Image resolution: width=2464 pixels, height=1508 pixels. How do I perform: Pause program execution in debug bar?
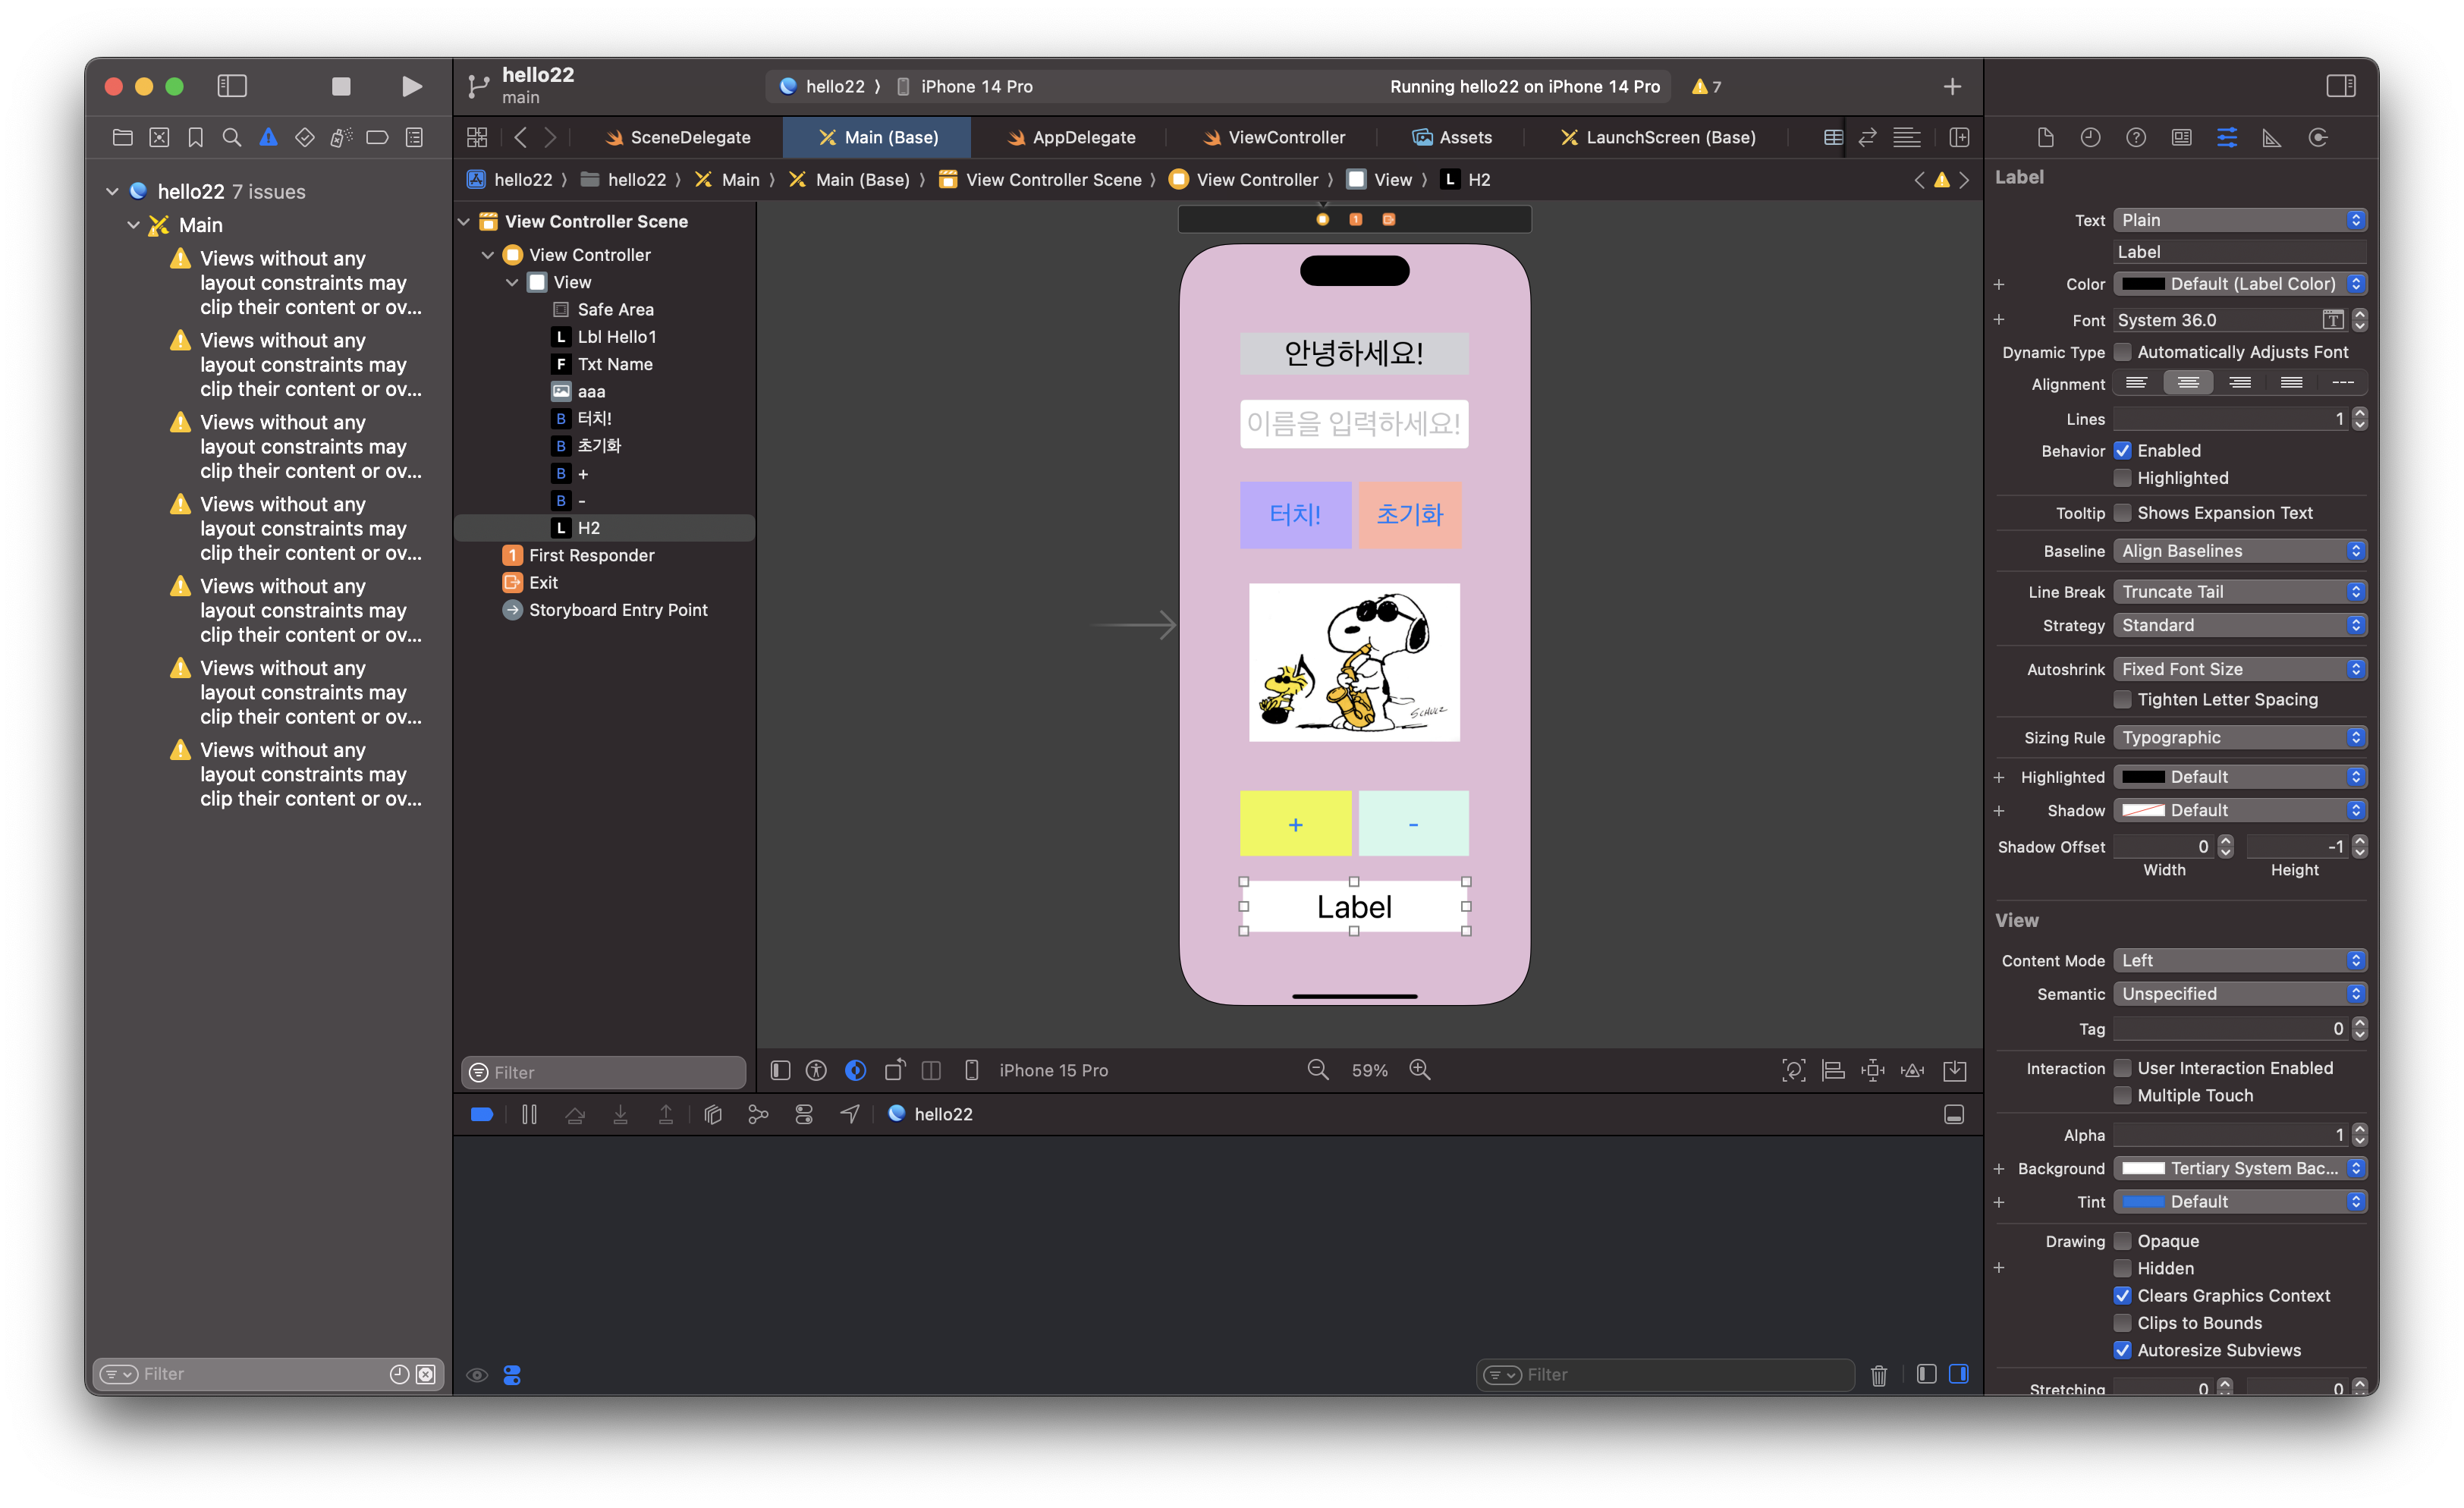529,1114
